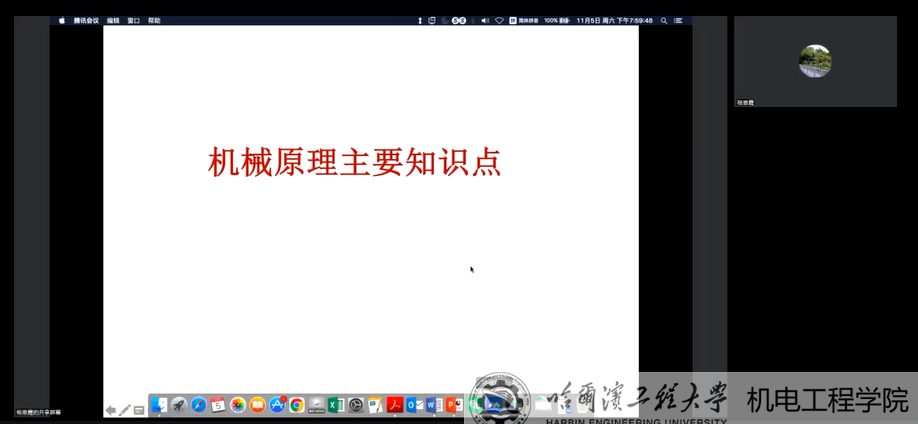The height and width of the screenshot is (424, 918).
Task: Open the volume control in menu bar
Action: point(485,20)
